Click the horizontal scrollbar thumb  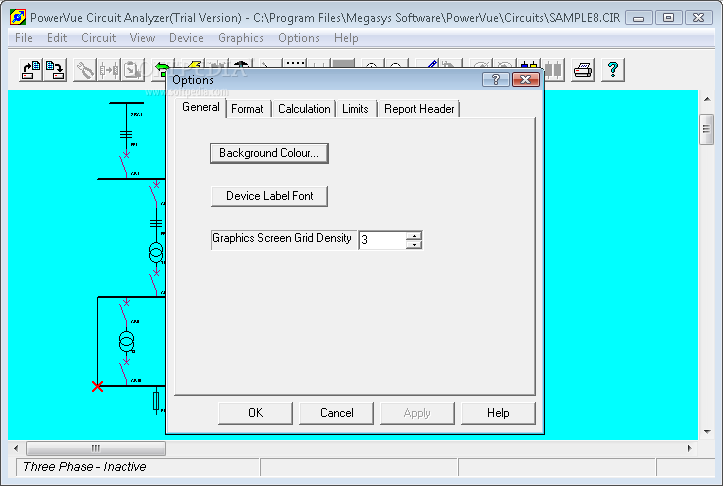pyautogui.click(x=96, y=448)
